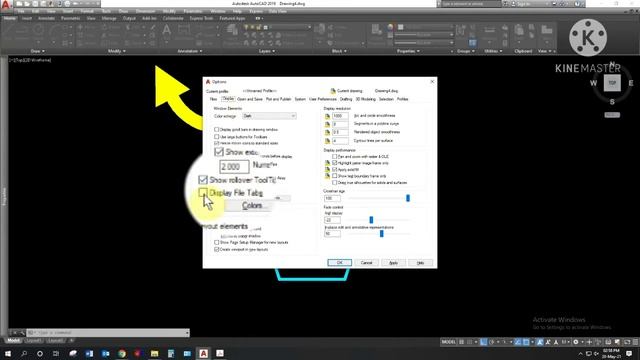
Task: Click OK in the Options dialog
Action: click(339, 262)
